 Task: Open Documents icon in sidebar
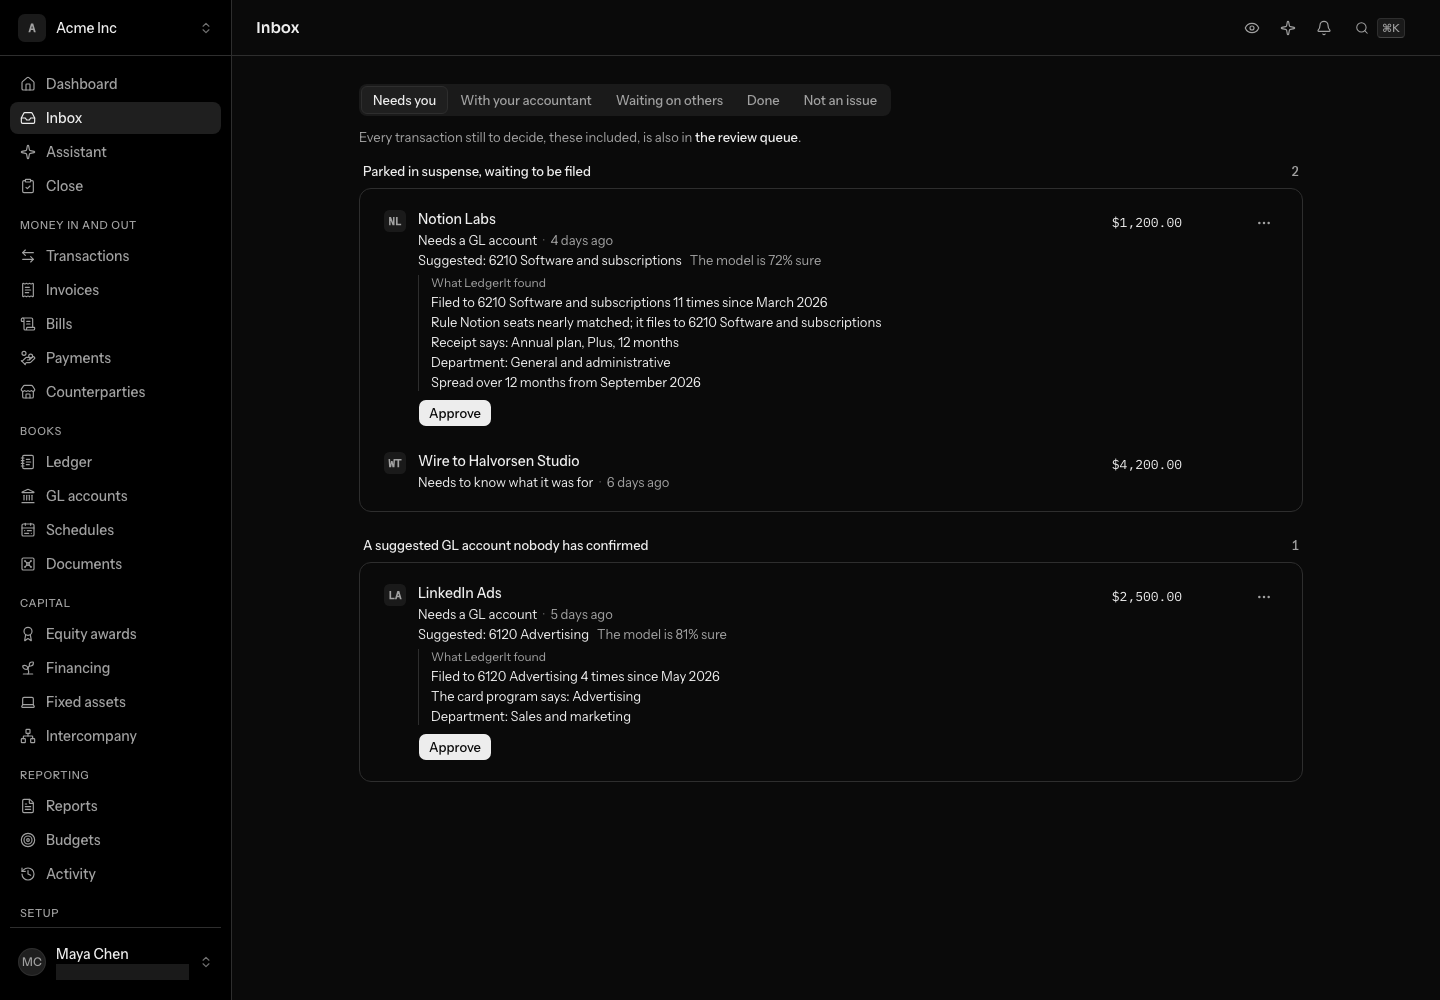pyautogui.click(x=28, y=564)
